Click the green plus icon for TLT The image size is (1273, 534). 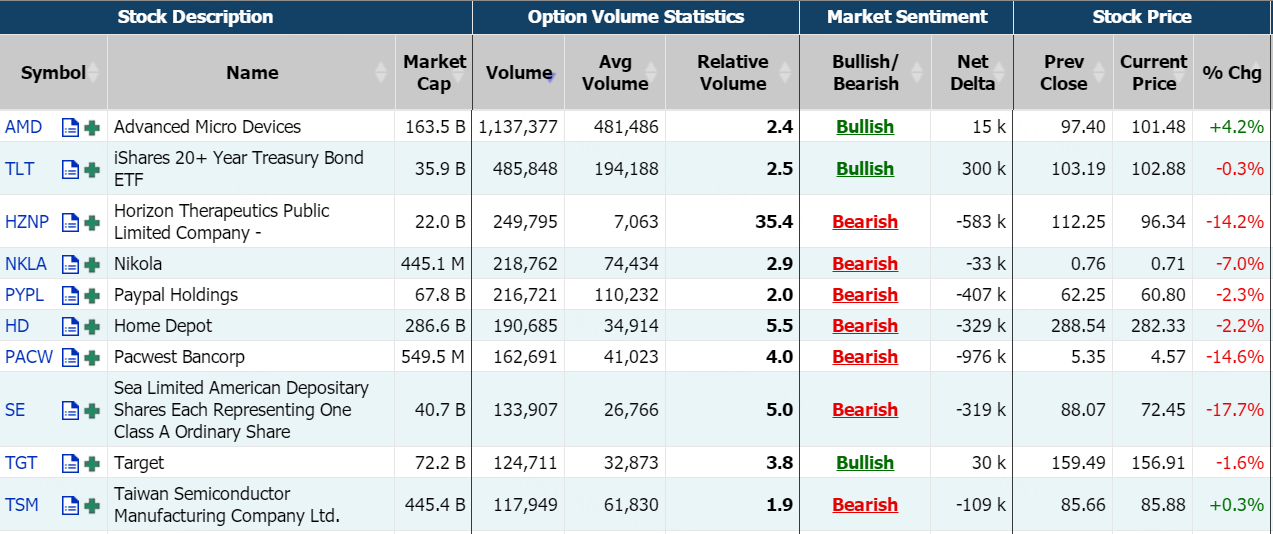[92, 169]
